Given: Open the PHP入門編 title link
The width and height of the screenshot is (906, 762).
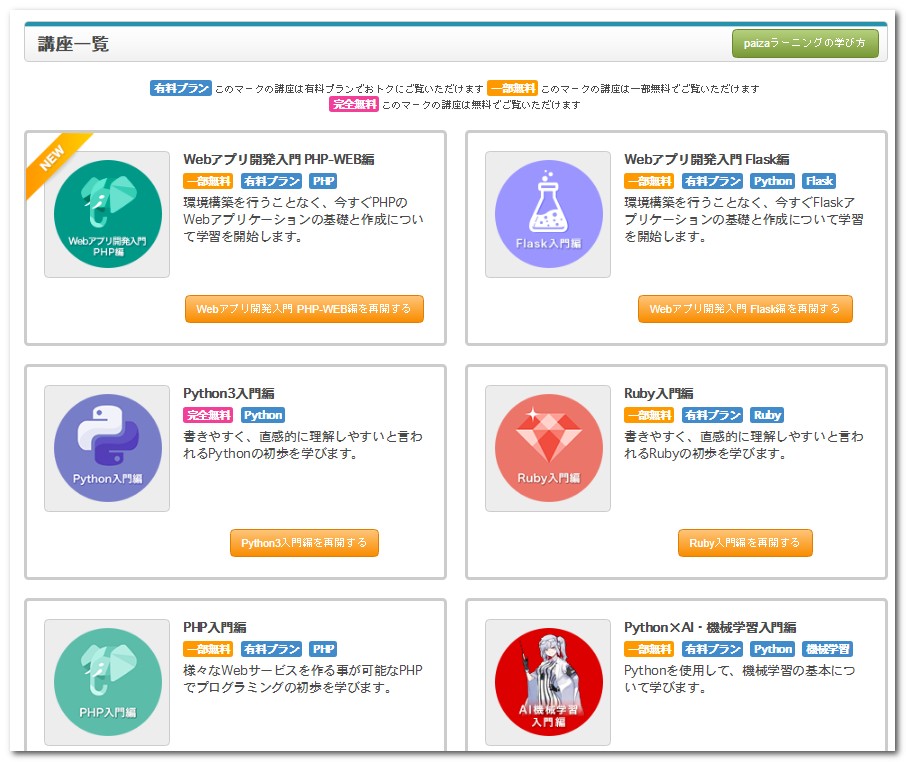Looking at the screenshot, I should click(x=215, y=627).
